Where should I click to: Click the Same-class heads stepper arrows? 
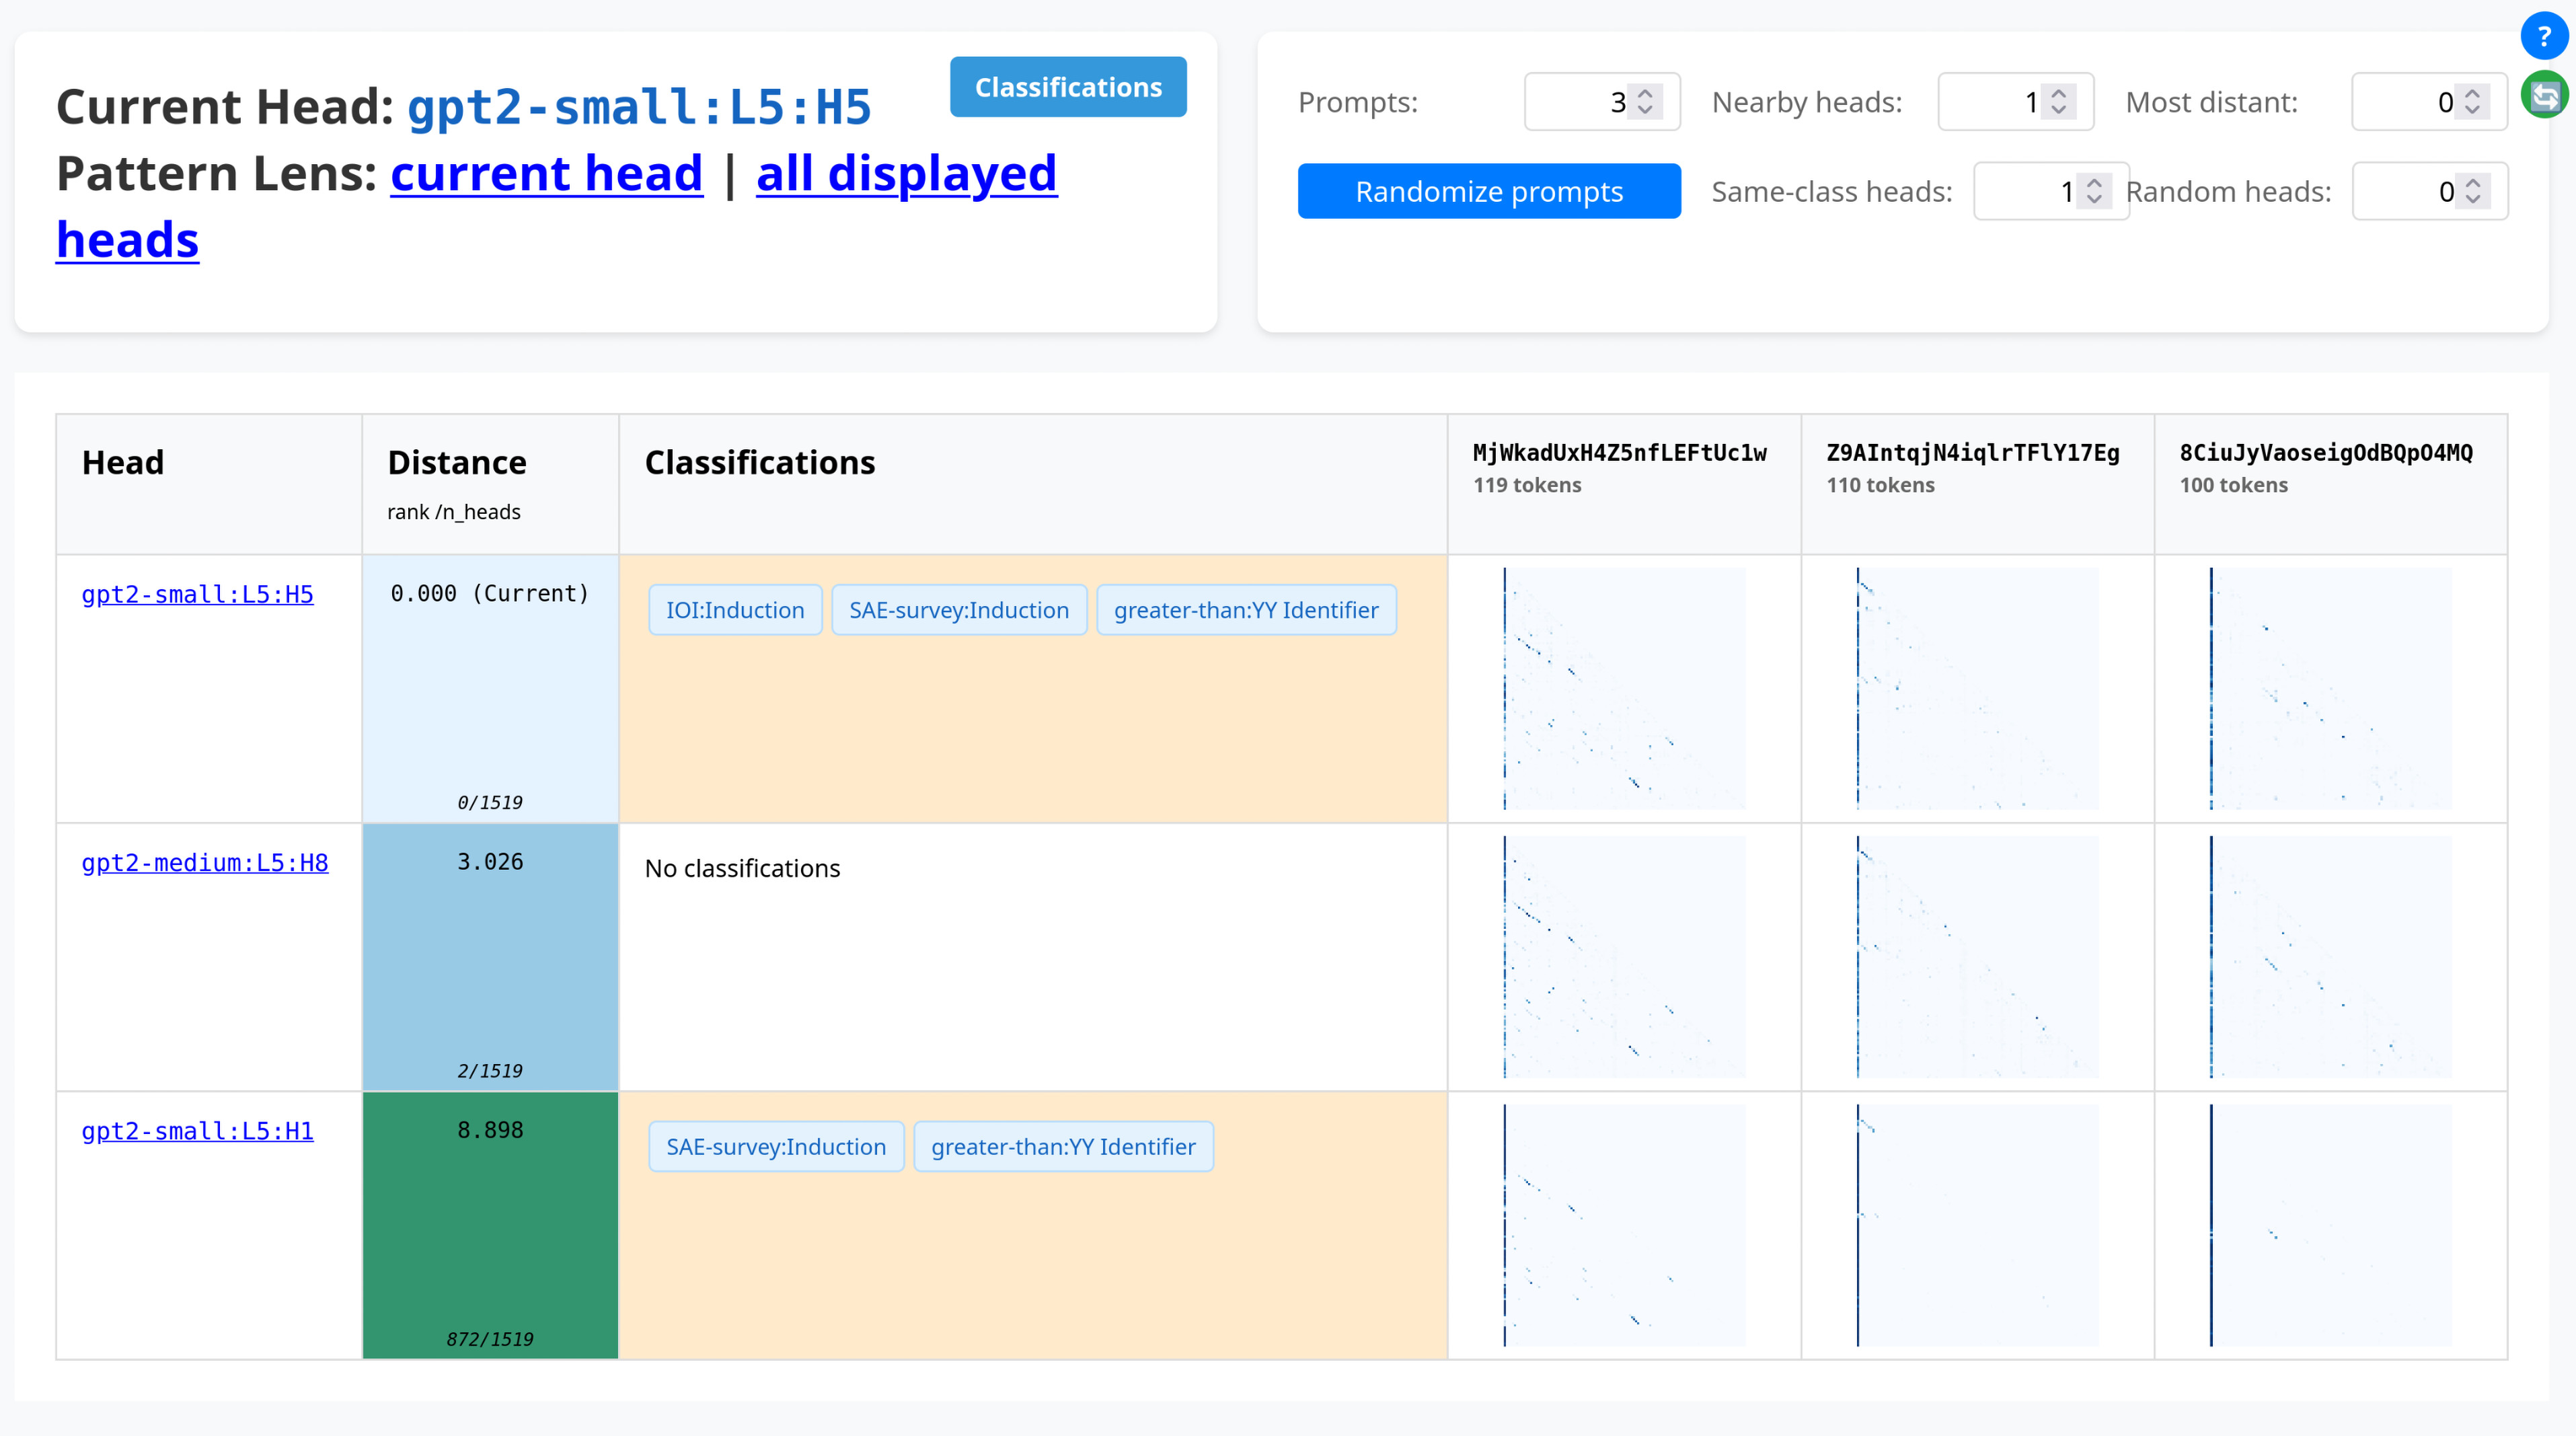click(2094, 190)
